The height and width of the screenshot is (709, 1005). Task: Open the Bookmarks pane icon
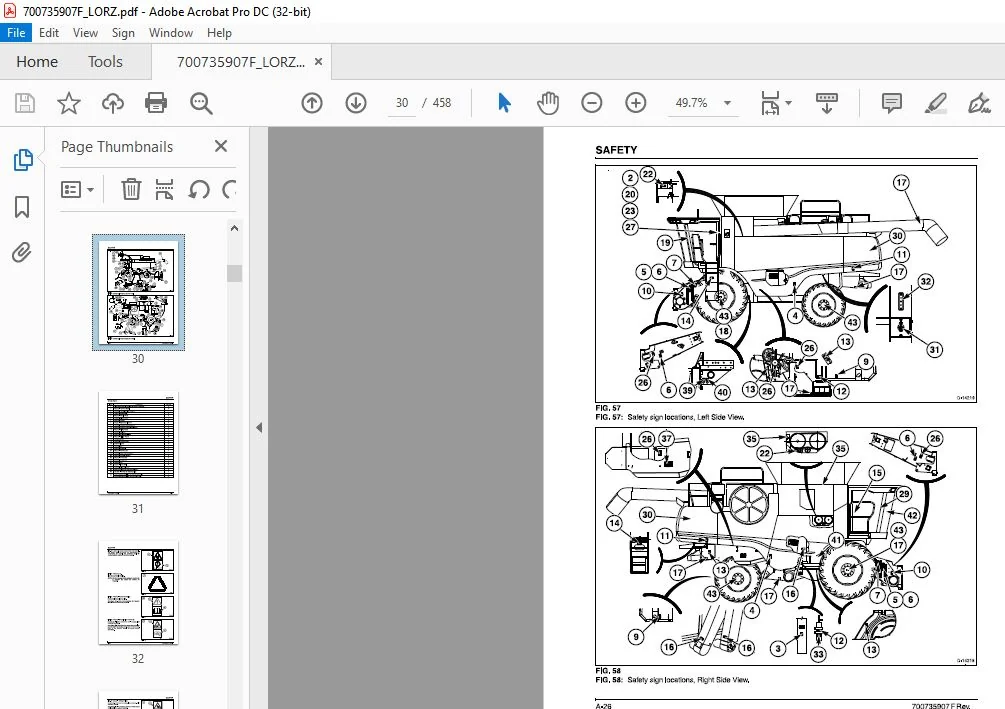[x=22, y=206]
